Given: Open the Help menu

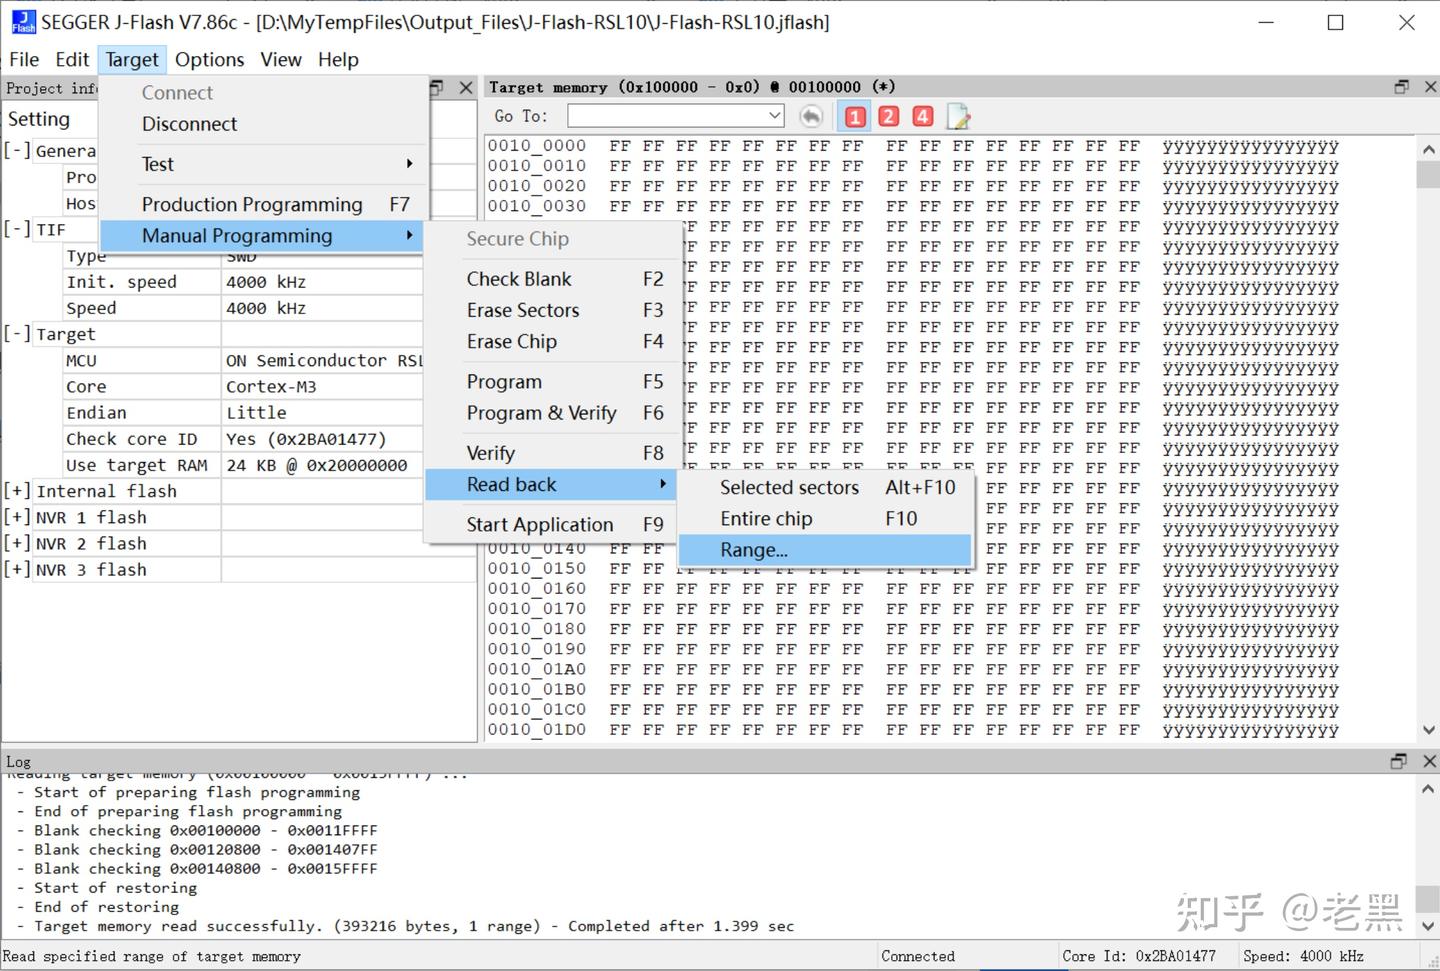Looking at the screenshot, I should coord(338,59).
